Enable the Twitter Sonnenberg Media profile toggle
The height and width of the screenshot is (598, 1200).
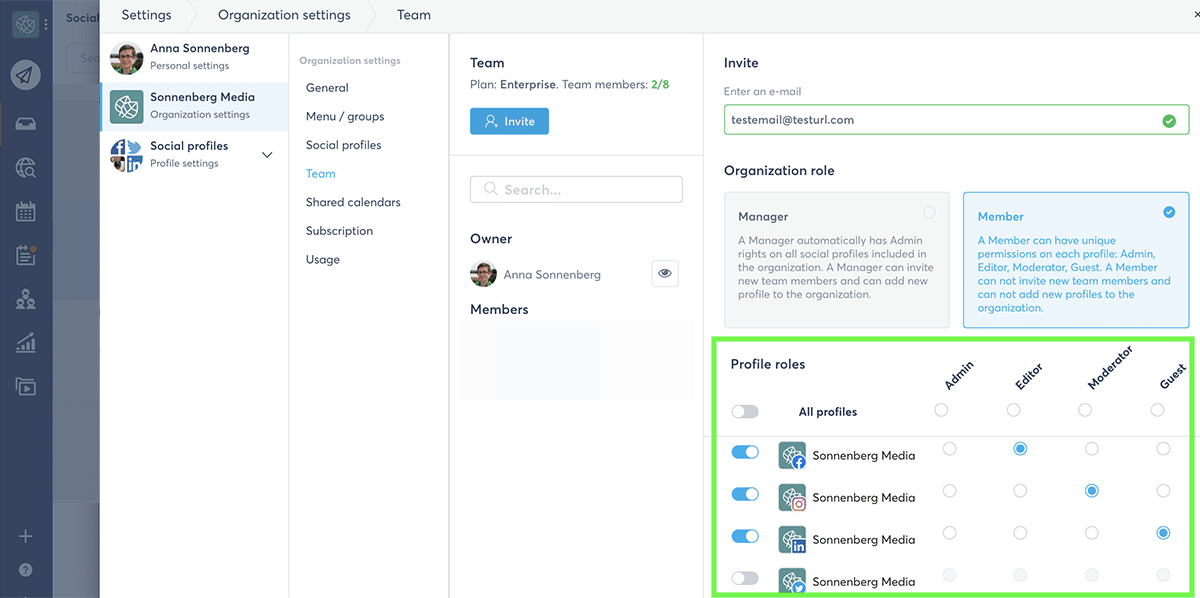(745, 578)
